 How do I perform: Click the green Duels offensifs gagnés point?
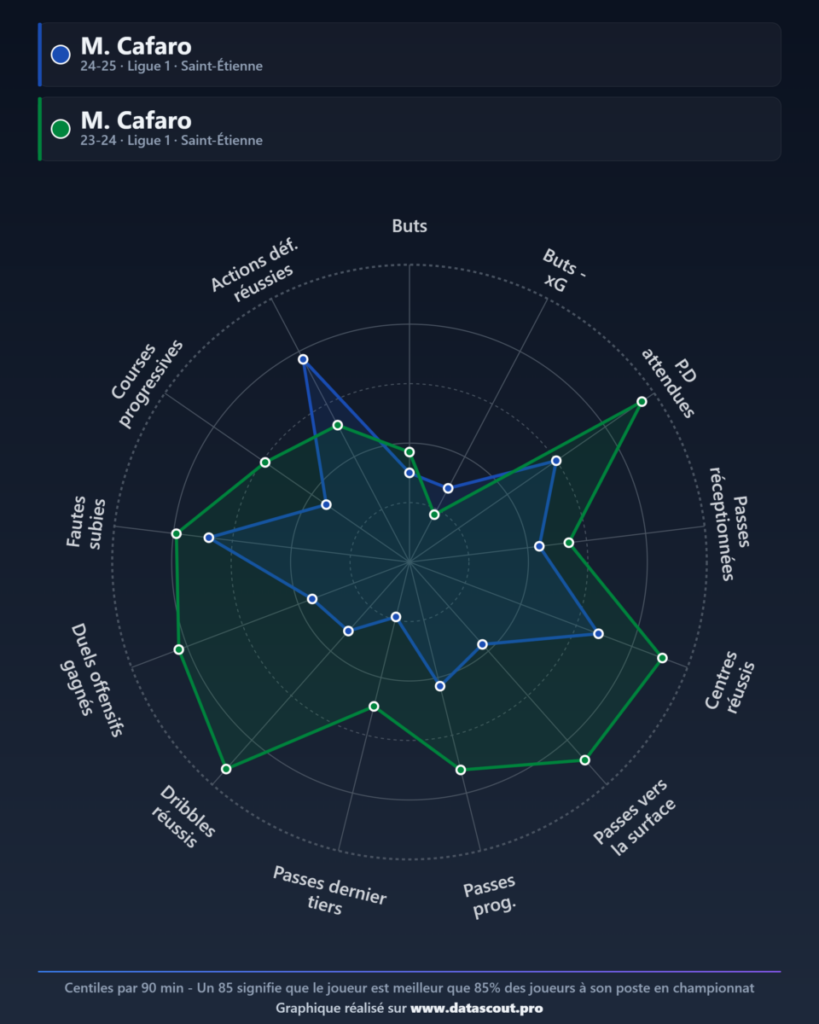point(178,650)
